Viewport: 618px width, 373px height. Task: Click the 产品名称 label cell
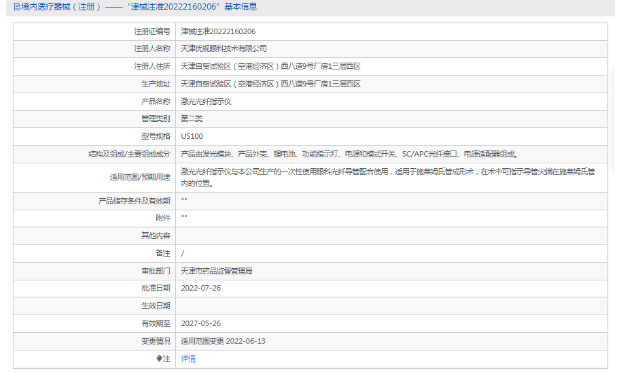95,101
